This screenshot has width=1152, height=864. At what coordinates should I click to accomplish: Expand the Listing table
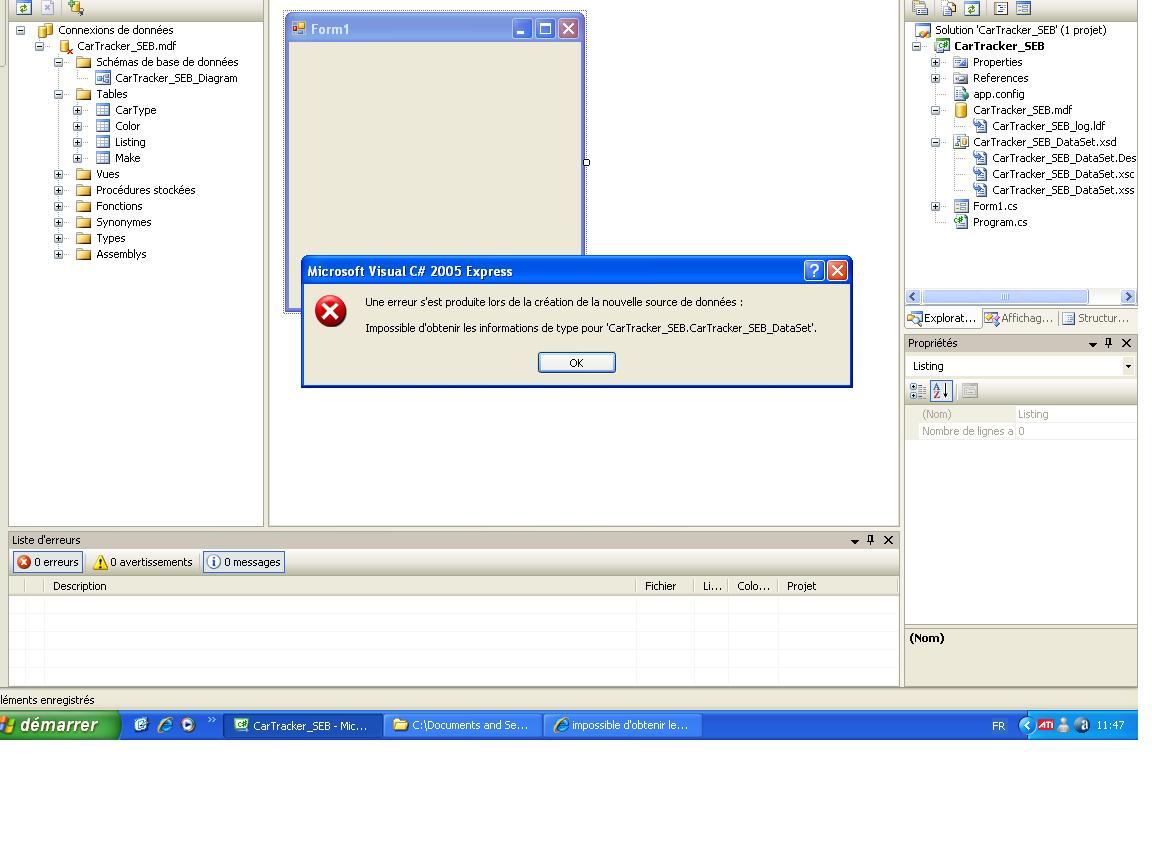click(77, 143)
